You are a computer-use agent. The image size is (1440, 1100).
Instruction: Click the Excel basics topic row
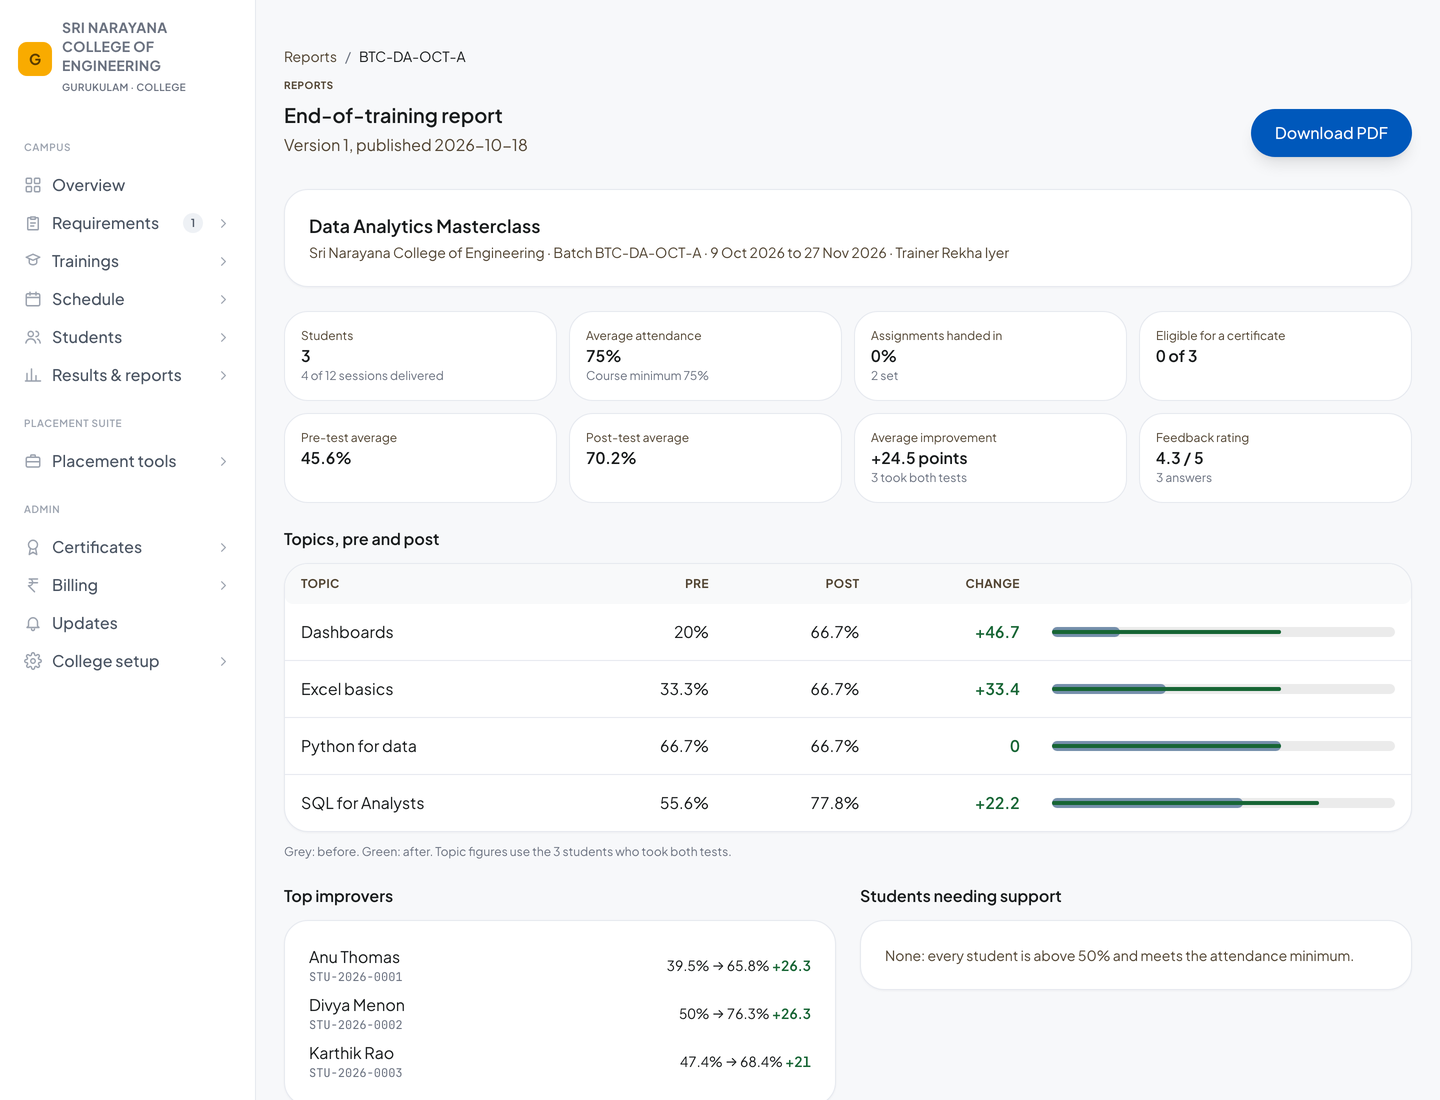(848, 689)
